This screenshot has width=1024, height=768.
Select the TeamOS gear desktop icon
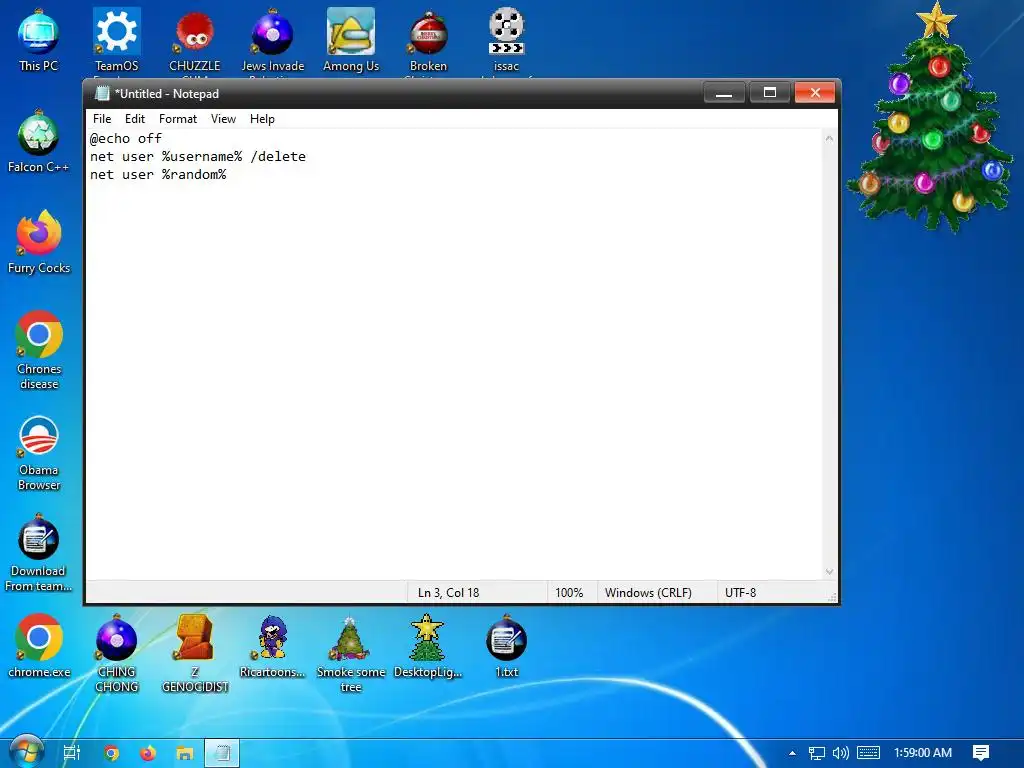(x=116, y=39)
